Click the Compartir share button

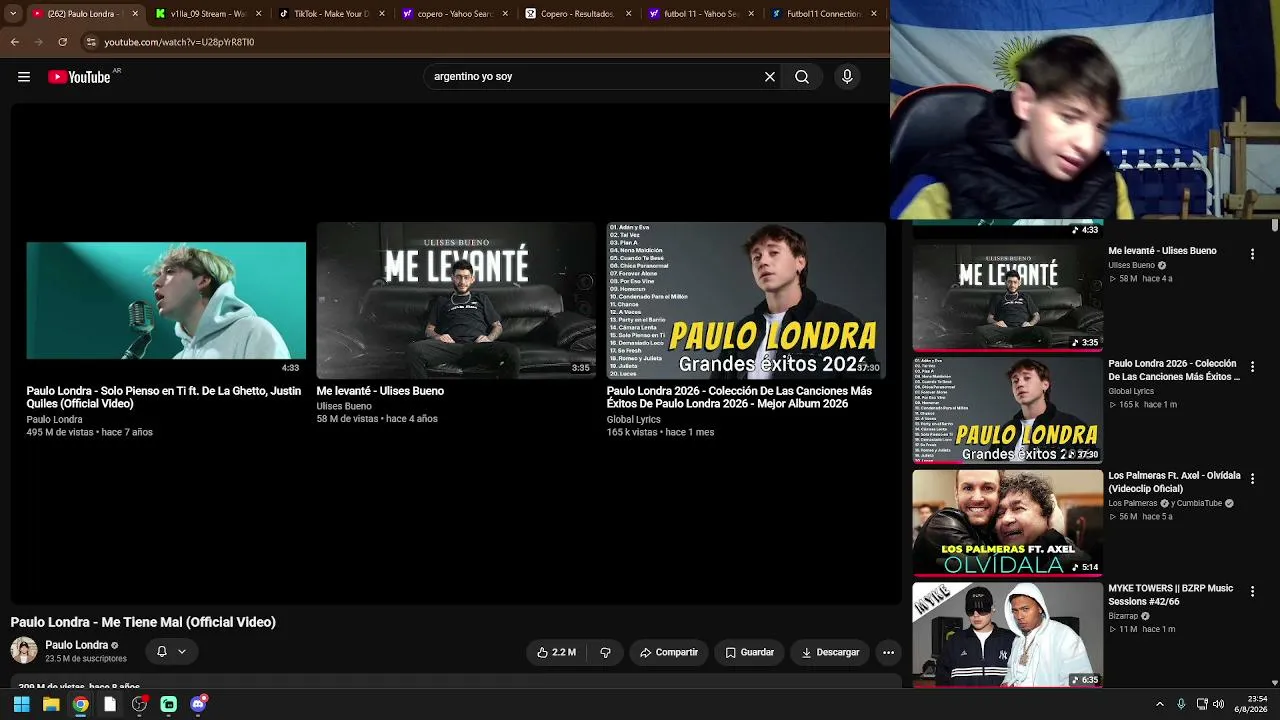[x=669, y=652]
